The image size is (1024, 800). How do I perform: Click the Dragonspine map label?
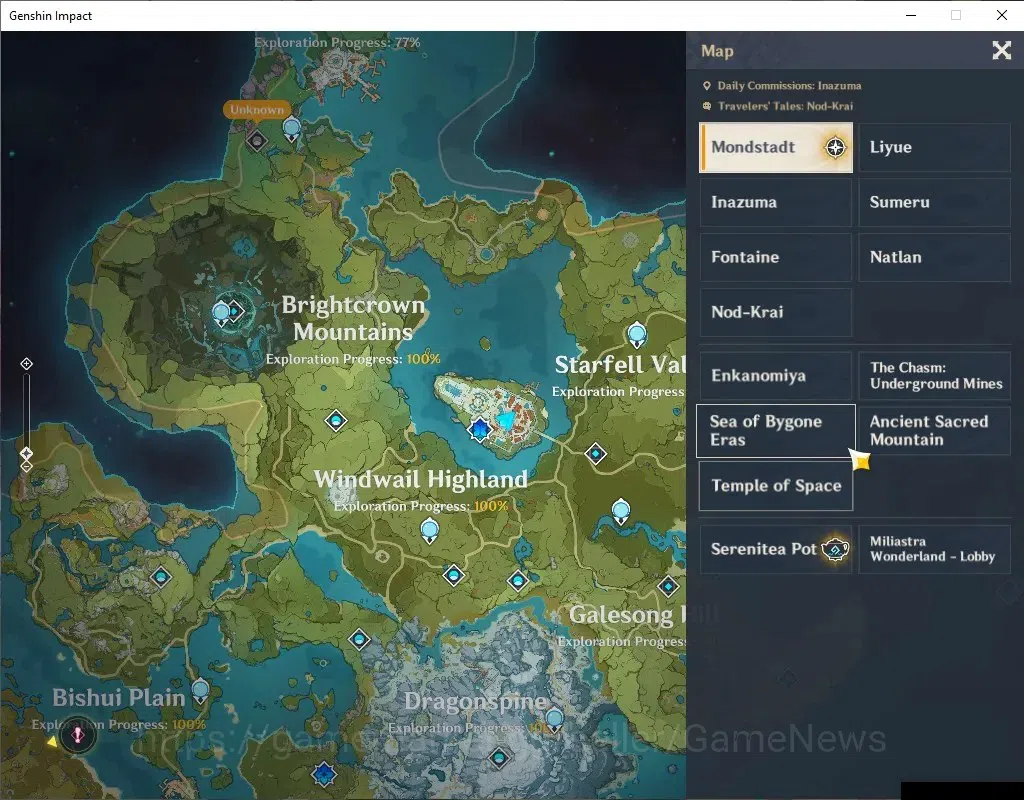(x=475, y=702)
